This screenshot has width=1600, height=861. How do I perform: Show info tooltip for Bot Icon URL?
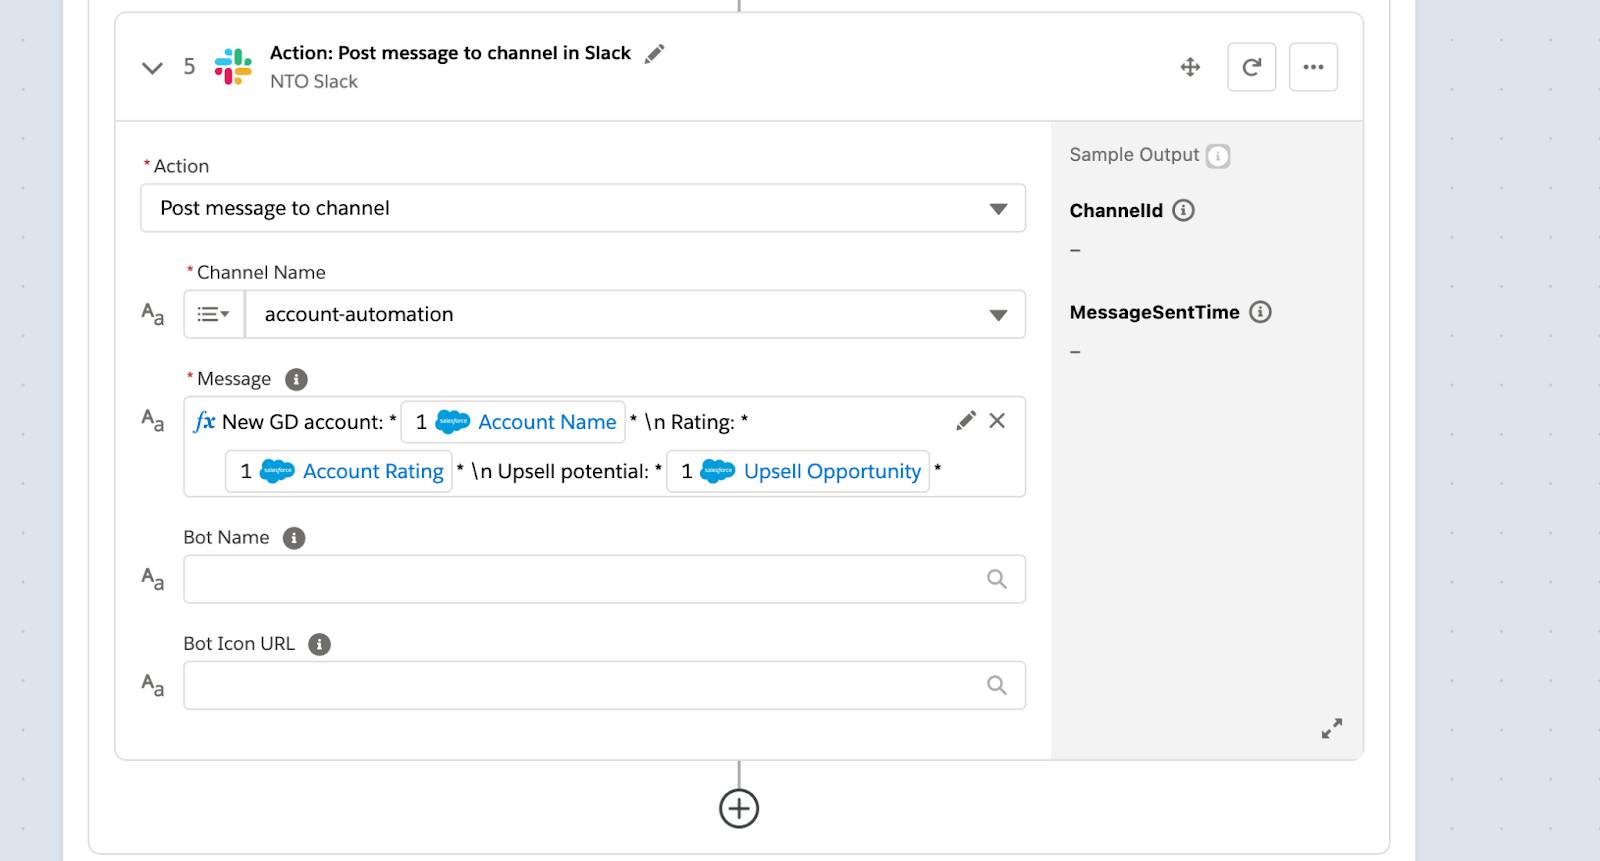[x=319, y=644]
